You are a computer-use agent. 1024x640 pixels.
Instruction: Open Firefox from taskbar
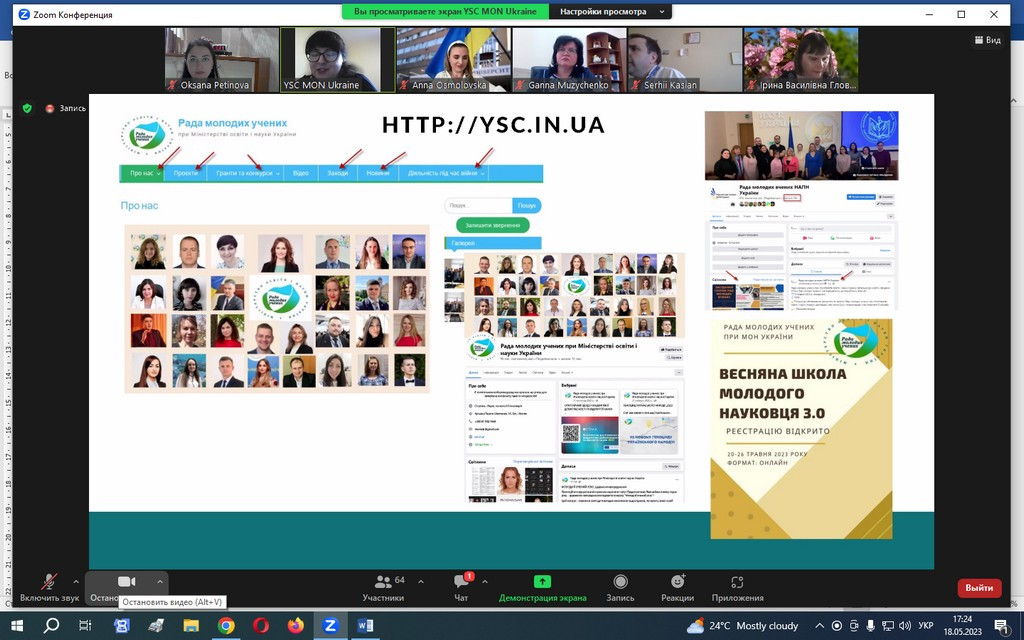[296, 626]
